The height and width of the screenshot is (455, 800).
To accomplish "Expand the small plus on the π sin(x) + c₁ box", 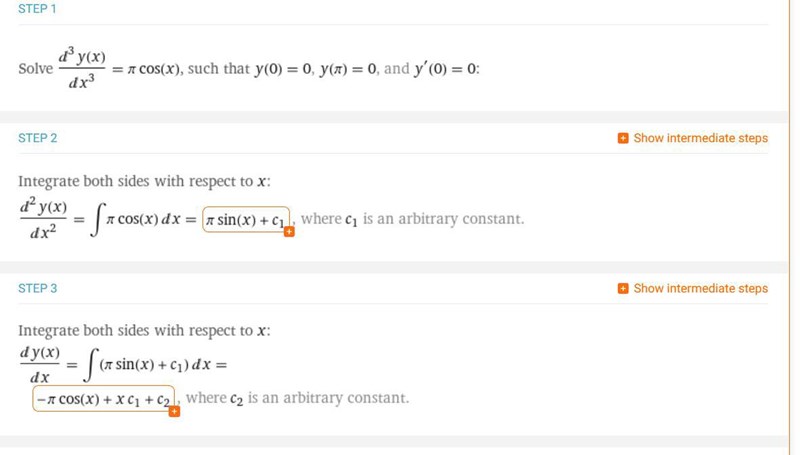I will [289, 231].
